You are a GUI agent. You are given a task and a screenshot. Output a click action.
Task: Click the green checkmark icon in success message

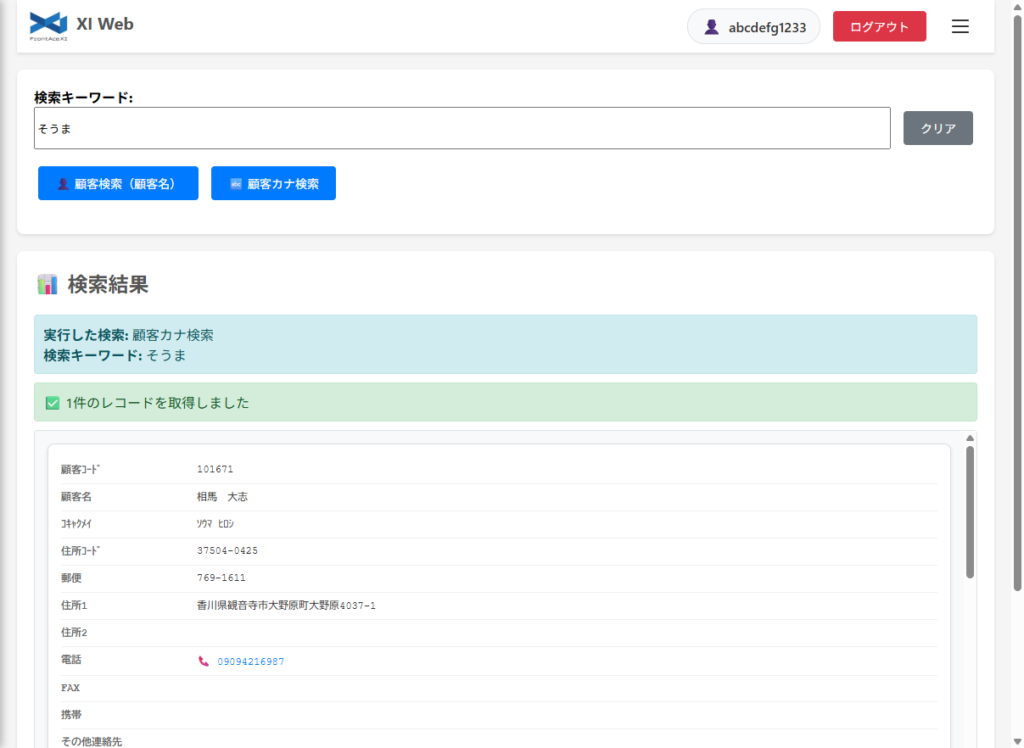click(x=53, y=403)
